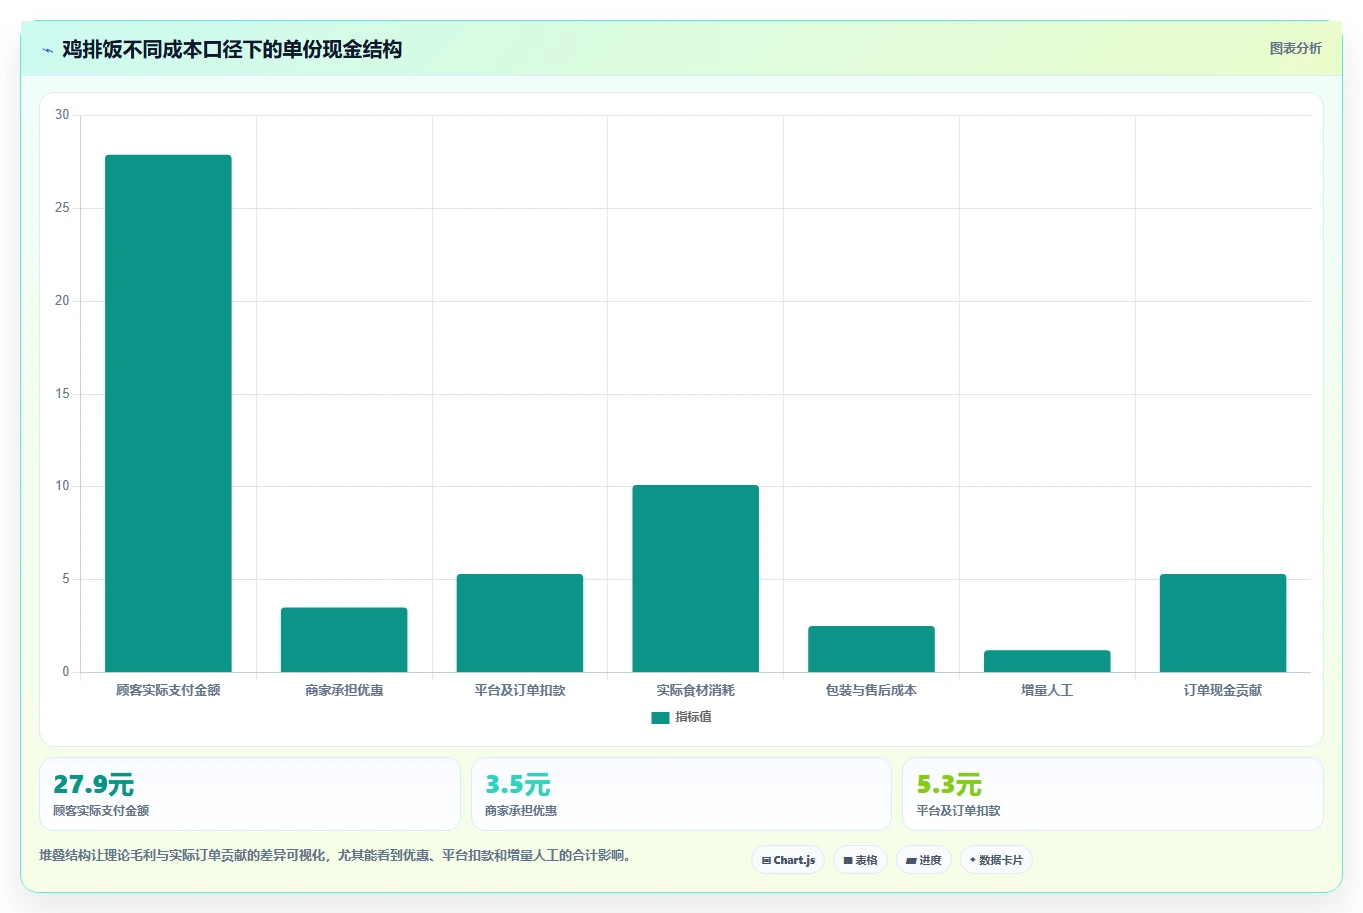This screenshot has width=1363, height=913.
Task: Click the 数据卡片 diamond icon
Action: tap(972, 860)
